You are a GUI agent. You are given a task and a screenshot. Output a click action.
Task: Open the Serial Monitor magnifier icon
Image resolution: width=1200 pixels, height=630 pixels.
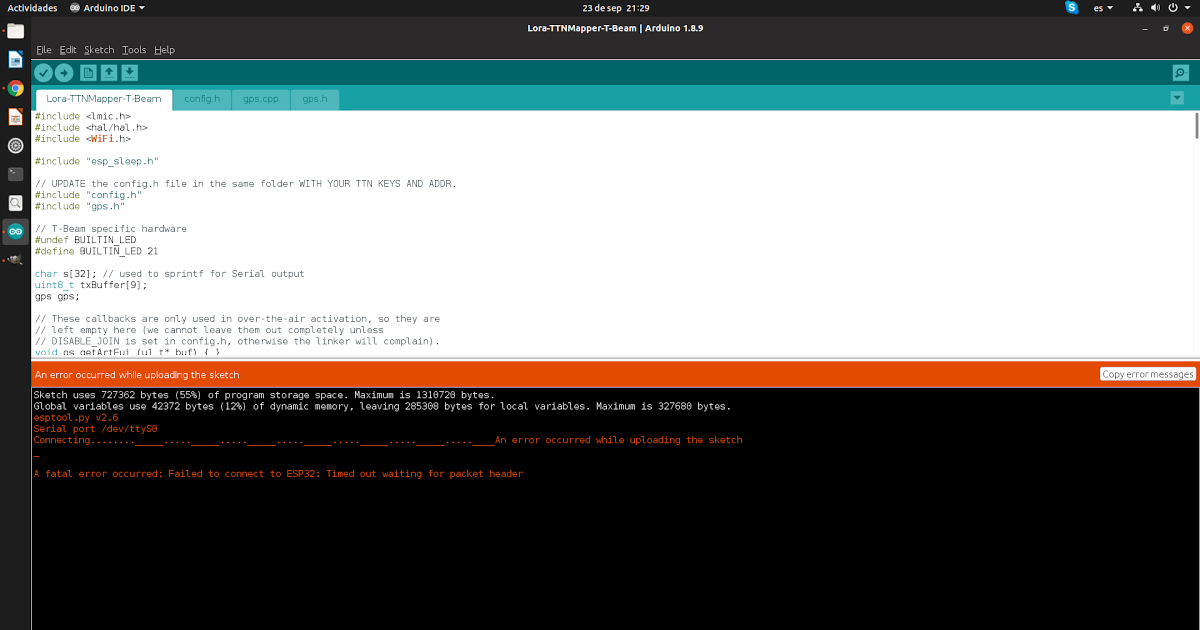click(x=1181, y=72)
